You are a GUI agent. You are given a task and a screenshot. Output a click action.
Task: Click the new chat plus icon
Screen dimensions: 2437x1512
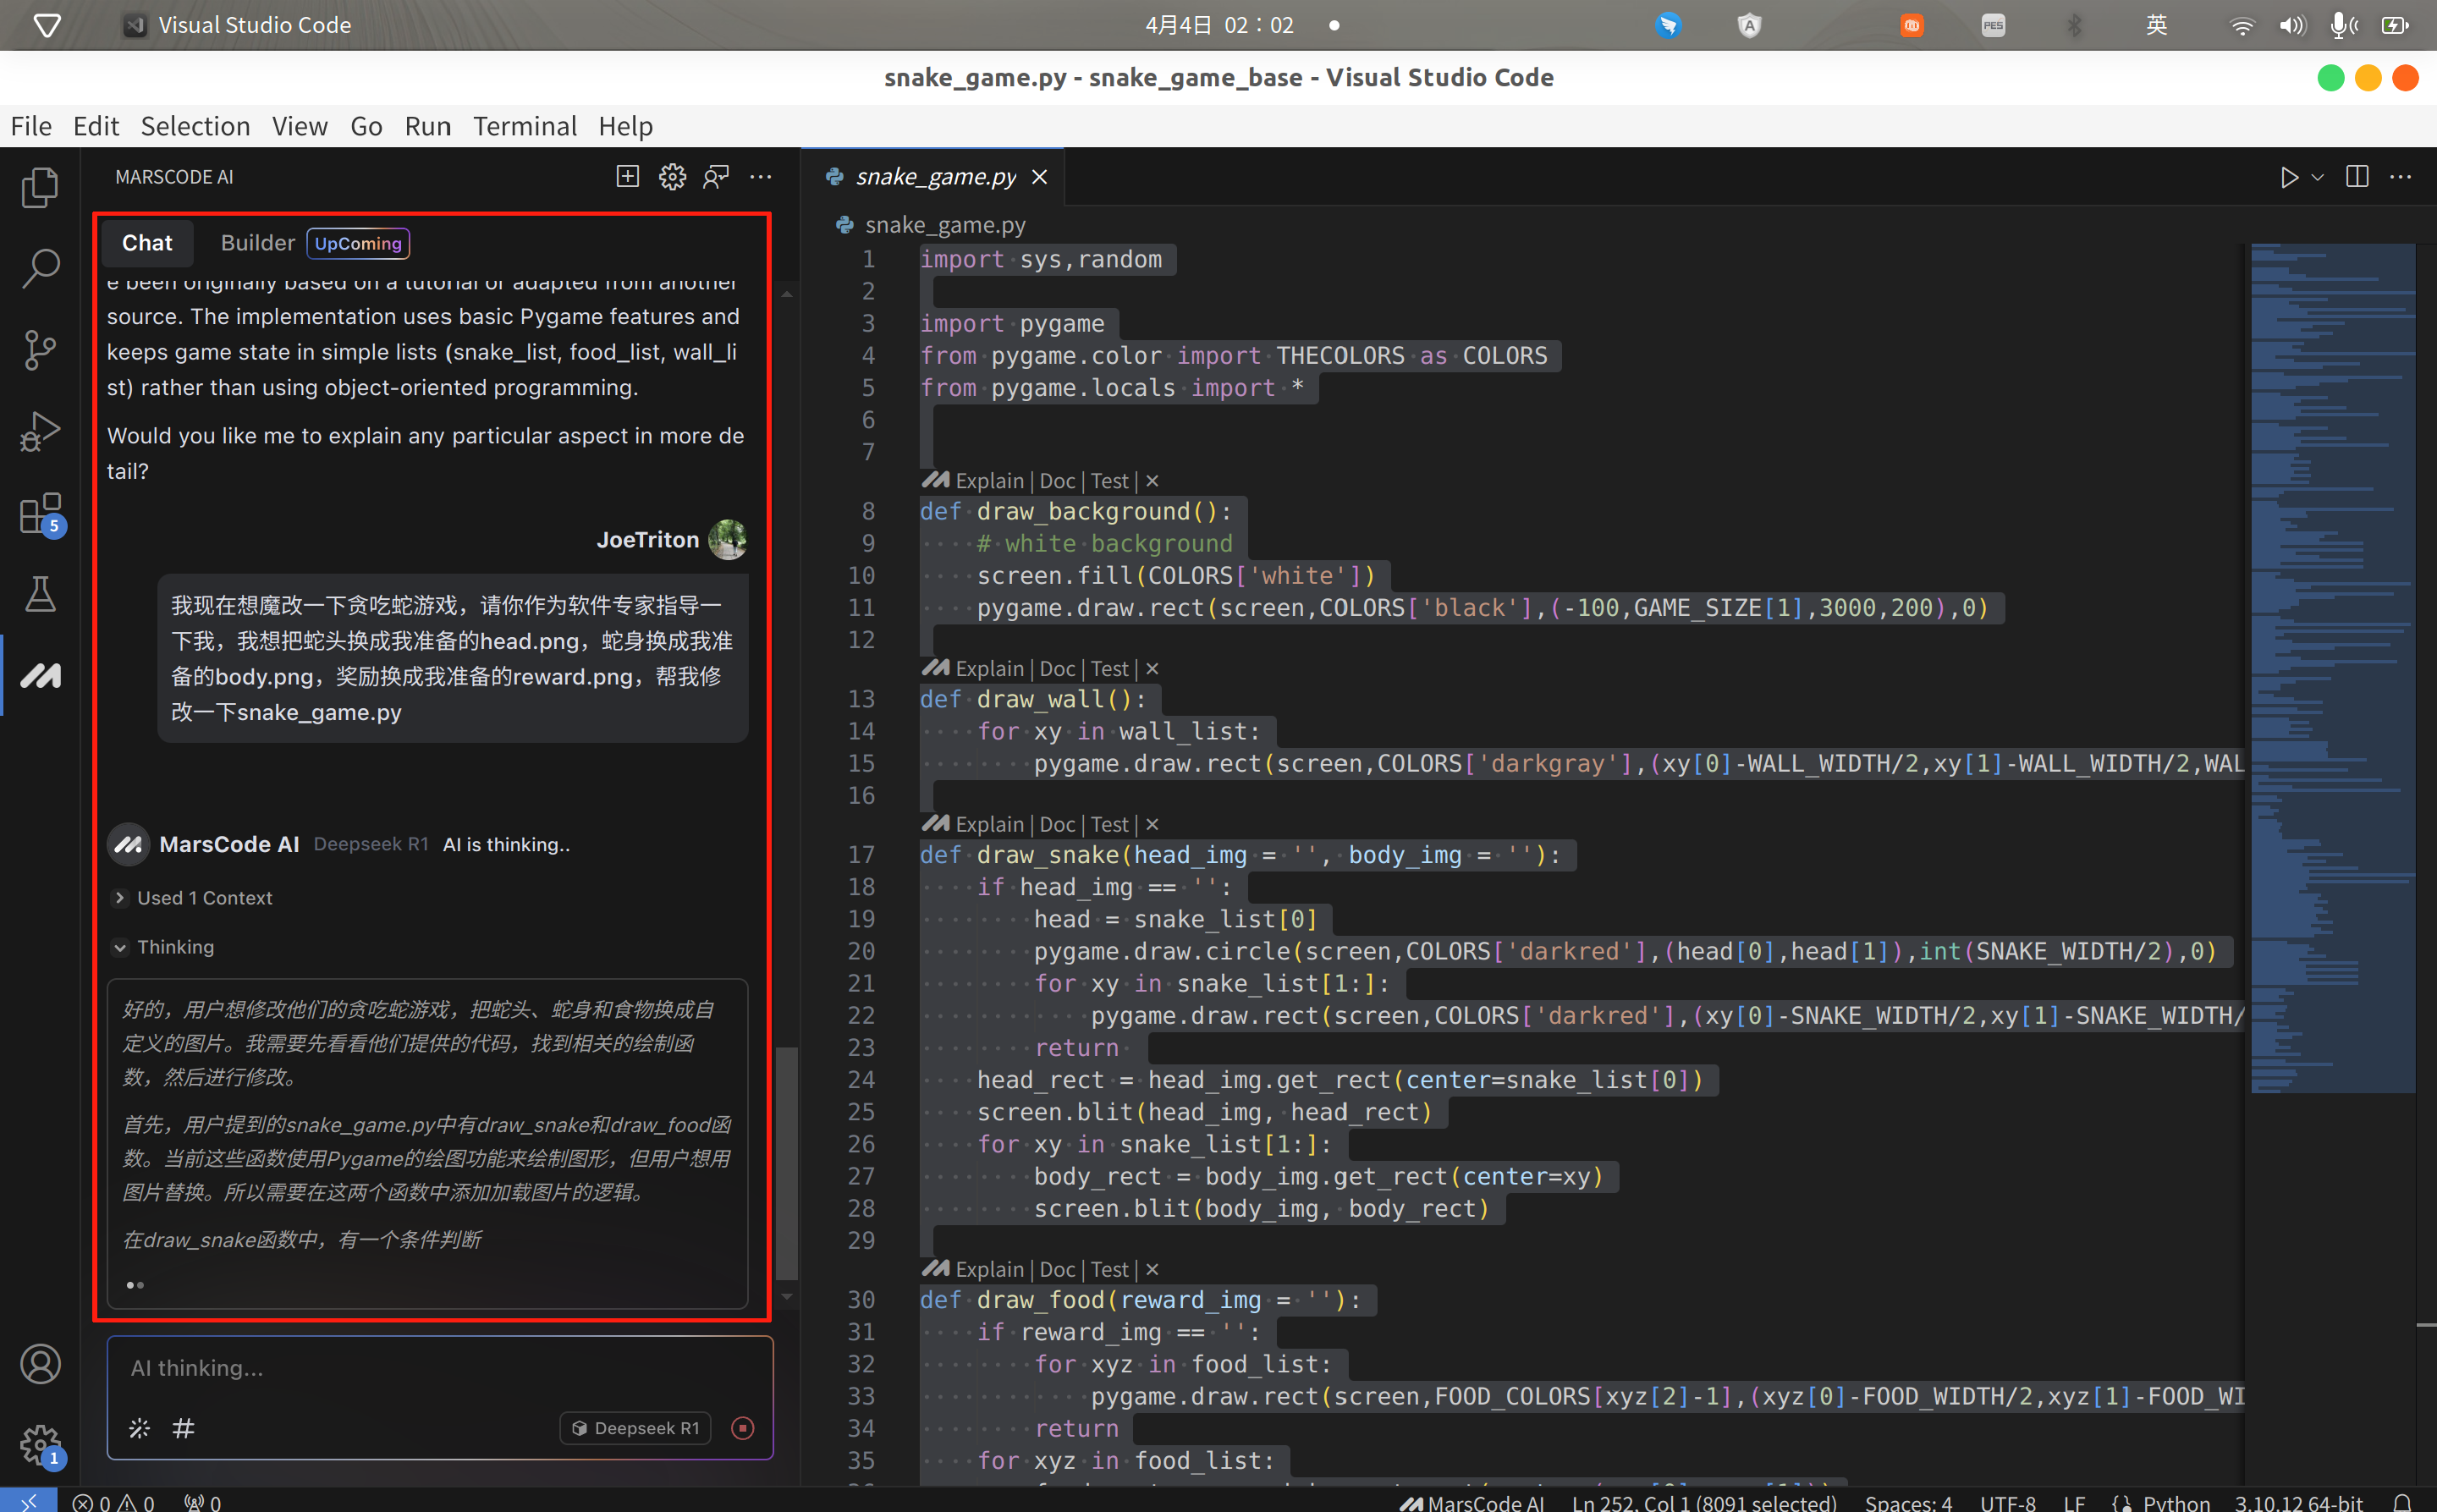tap(627, 177)
